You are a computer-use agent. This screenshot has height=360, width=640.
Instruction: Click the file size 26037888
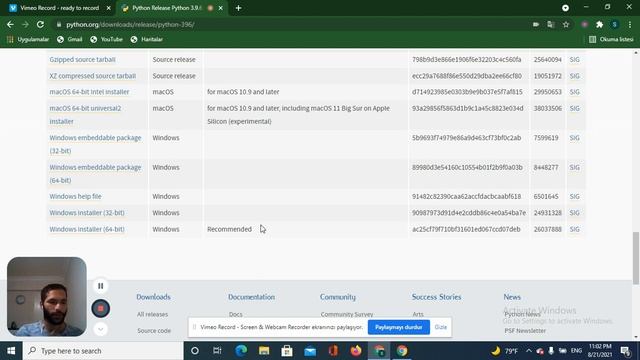click(547, 229)
